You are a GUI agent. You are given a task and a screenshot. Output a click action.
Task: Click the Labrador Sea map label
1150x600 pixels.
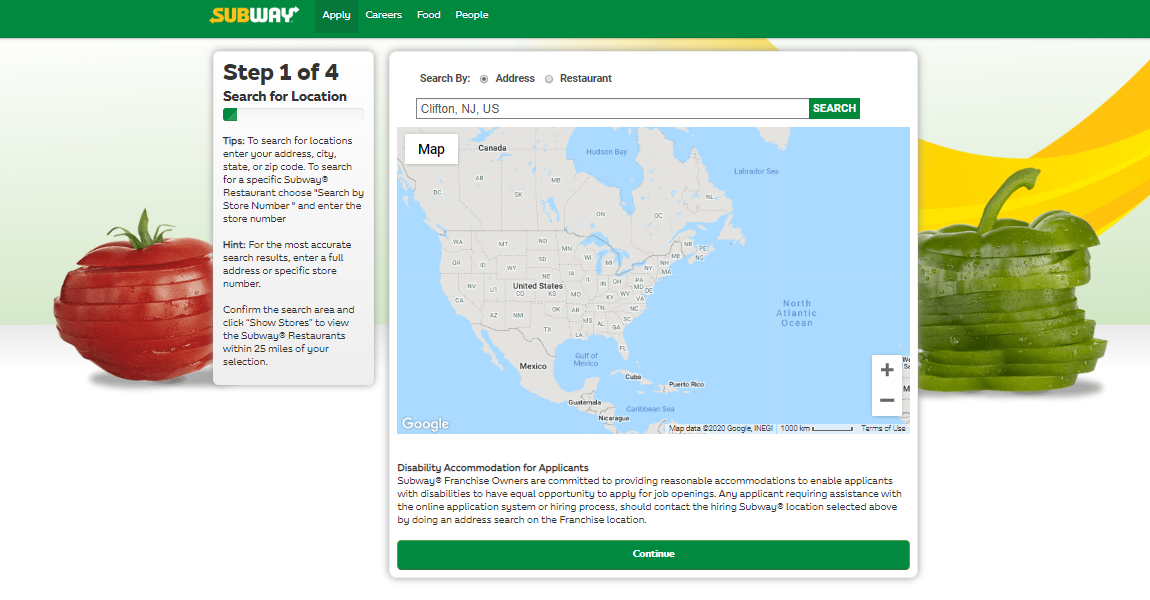[x=756, y=171]
